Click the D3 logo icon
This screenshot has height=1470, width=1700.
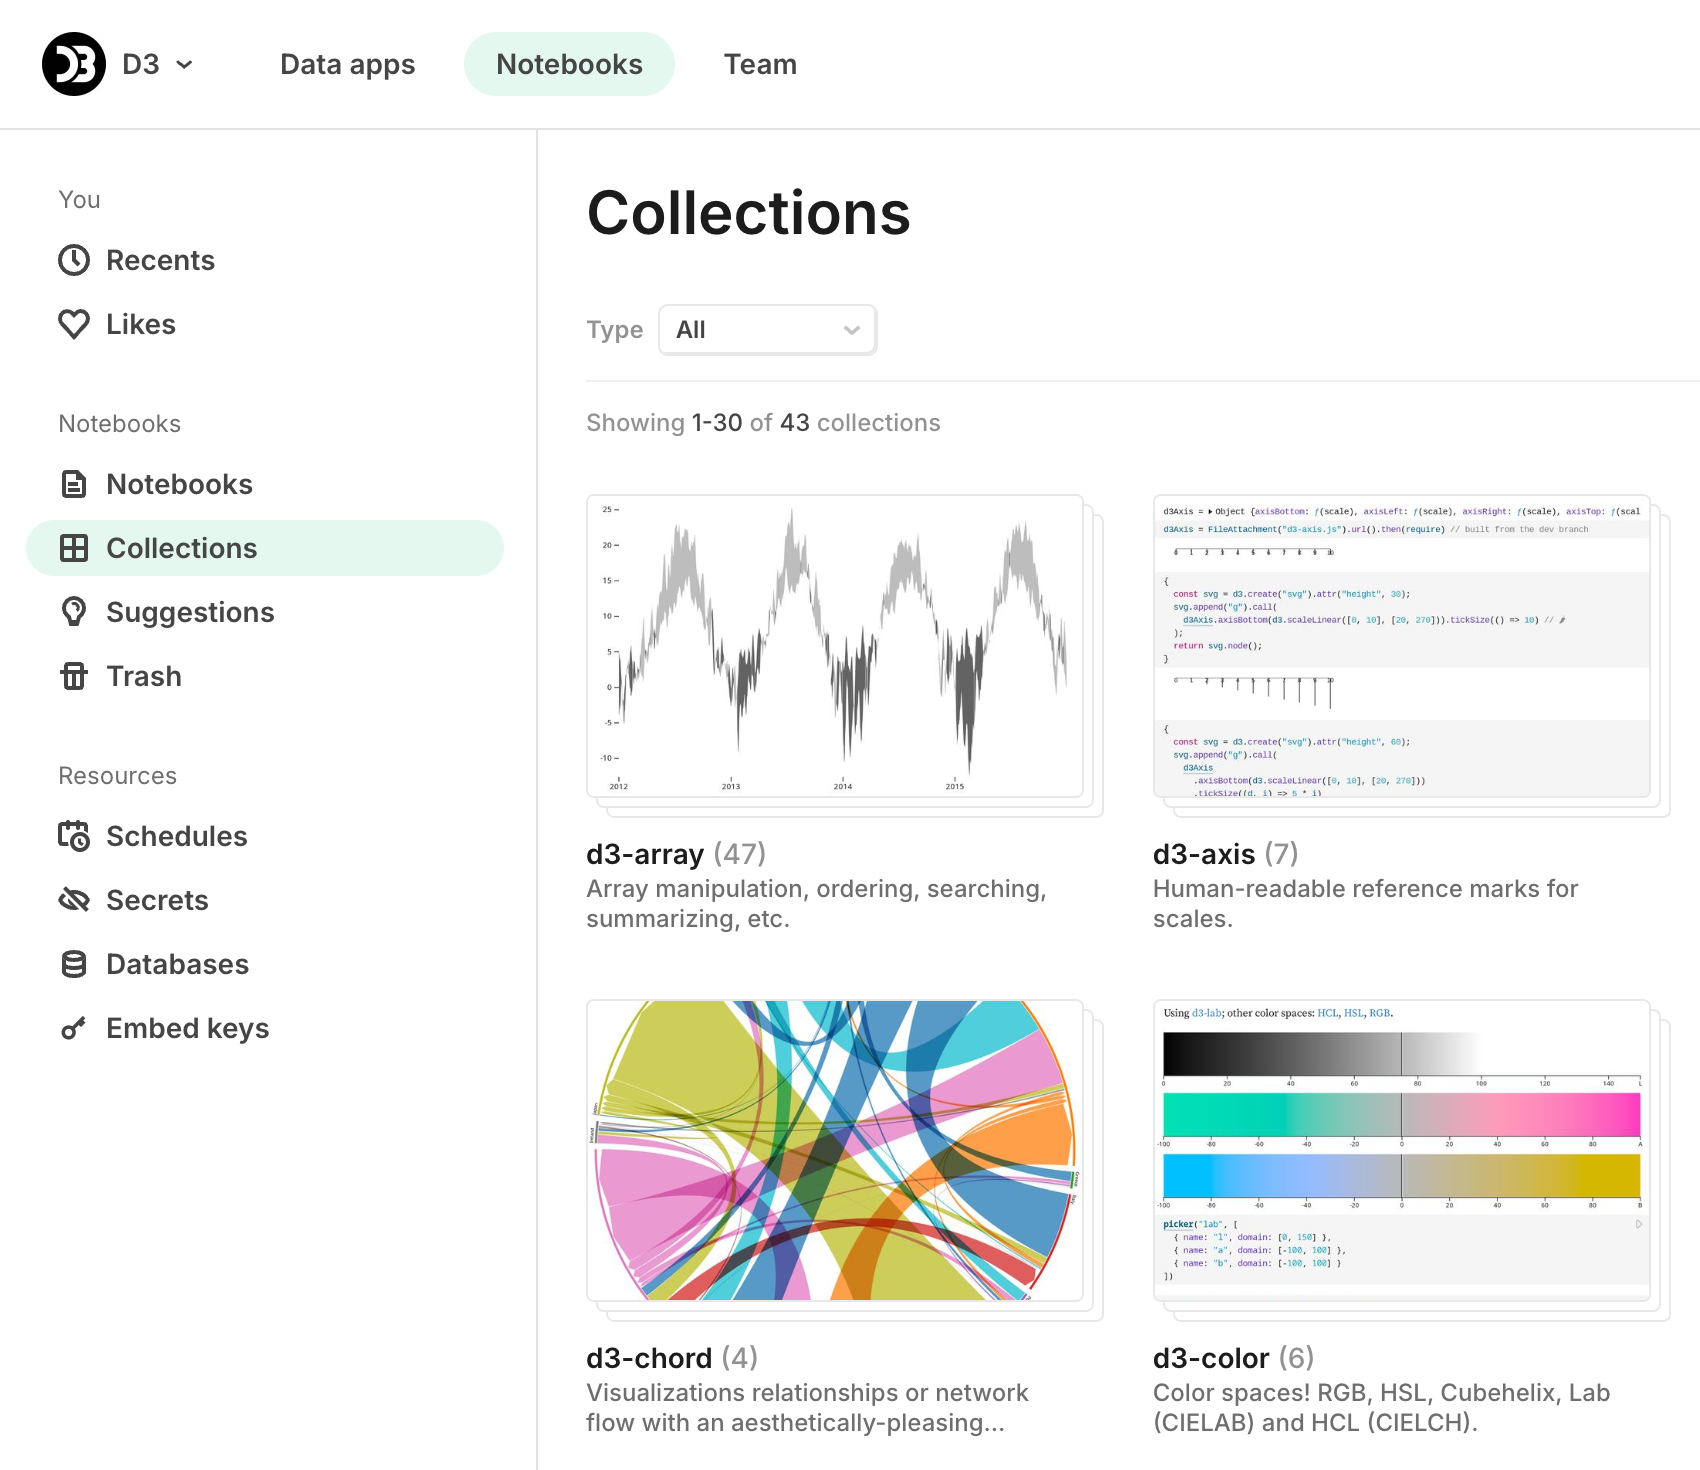click(73, 63)
